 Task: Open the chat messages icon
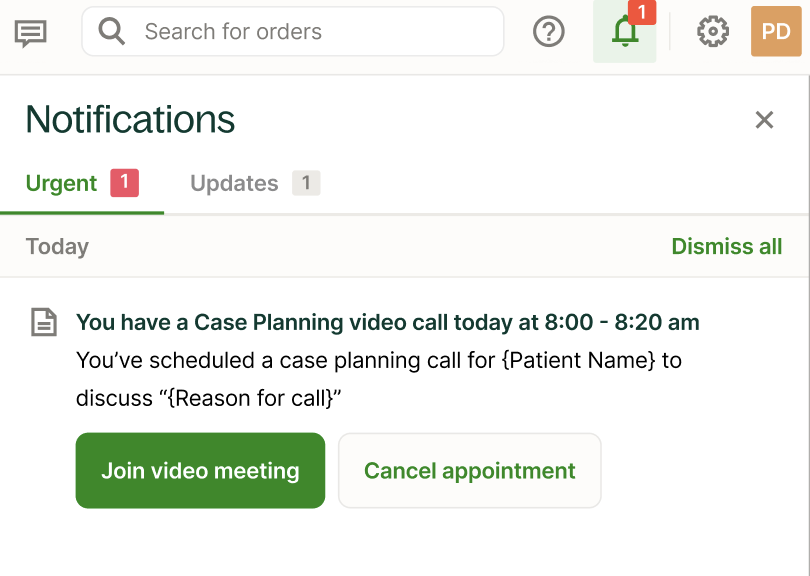[29, 31]
